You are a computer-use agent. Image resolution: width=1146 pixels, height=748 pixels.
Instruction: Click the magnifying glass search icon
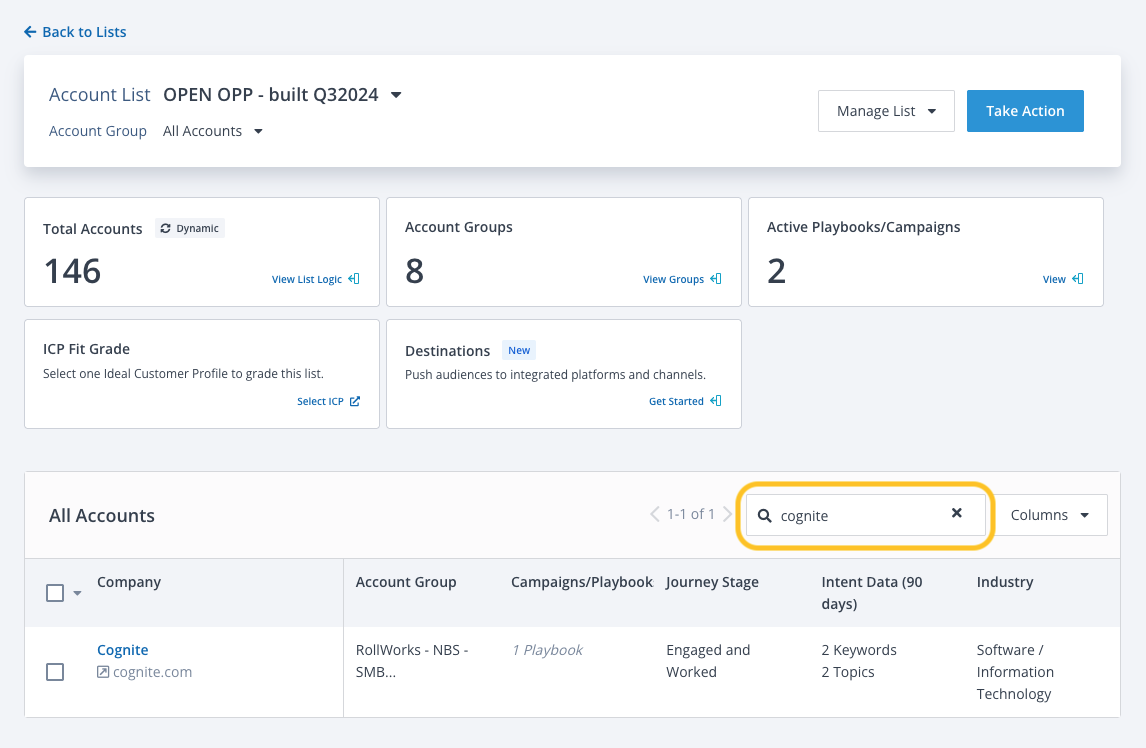765,515
